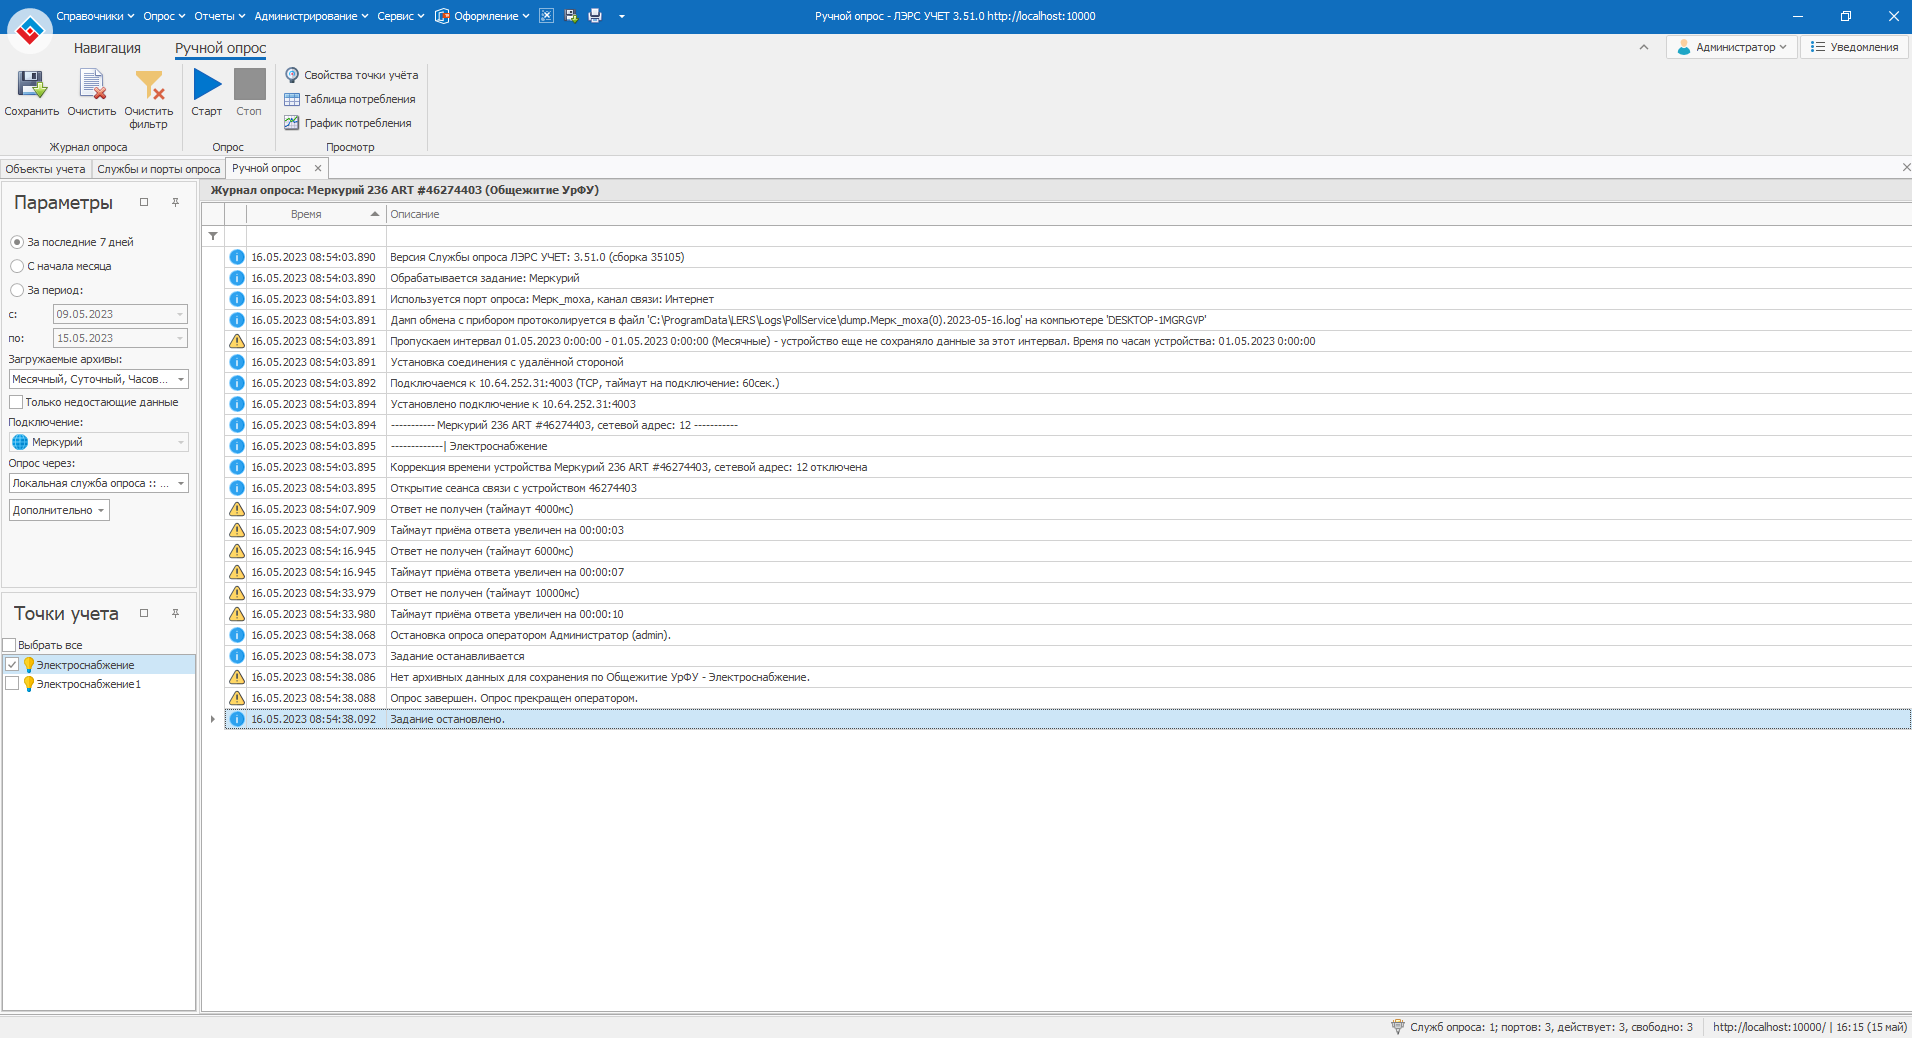Click the Clear log icon
This screenshot has width=1912, height=1038.
(x=92, y=86)
